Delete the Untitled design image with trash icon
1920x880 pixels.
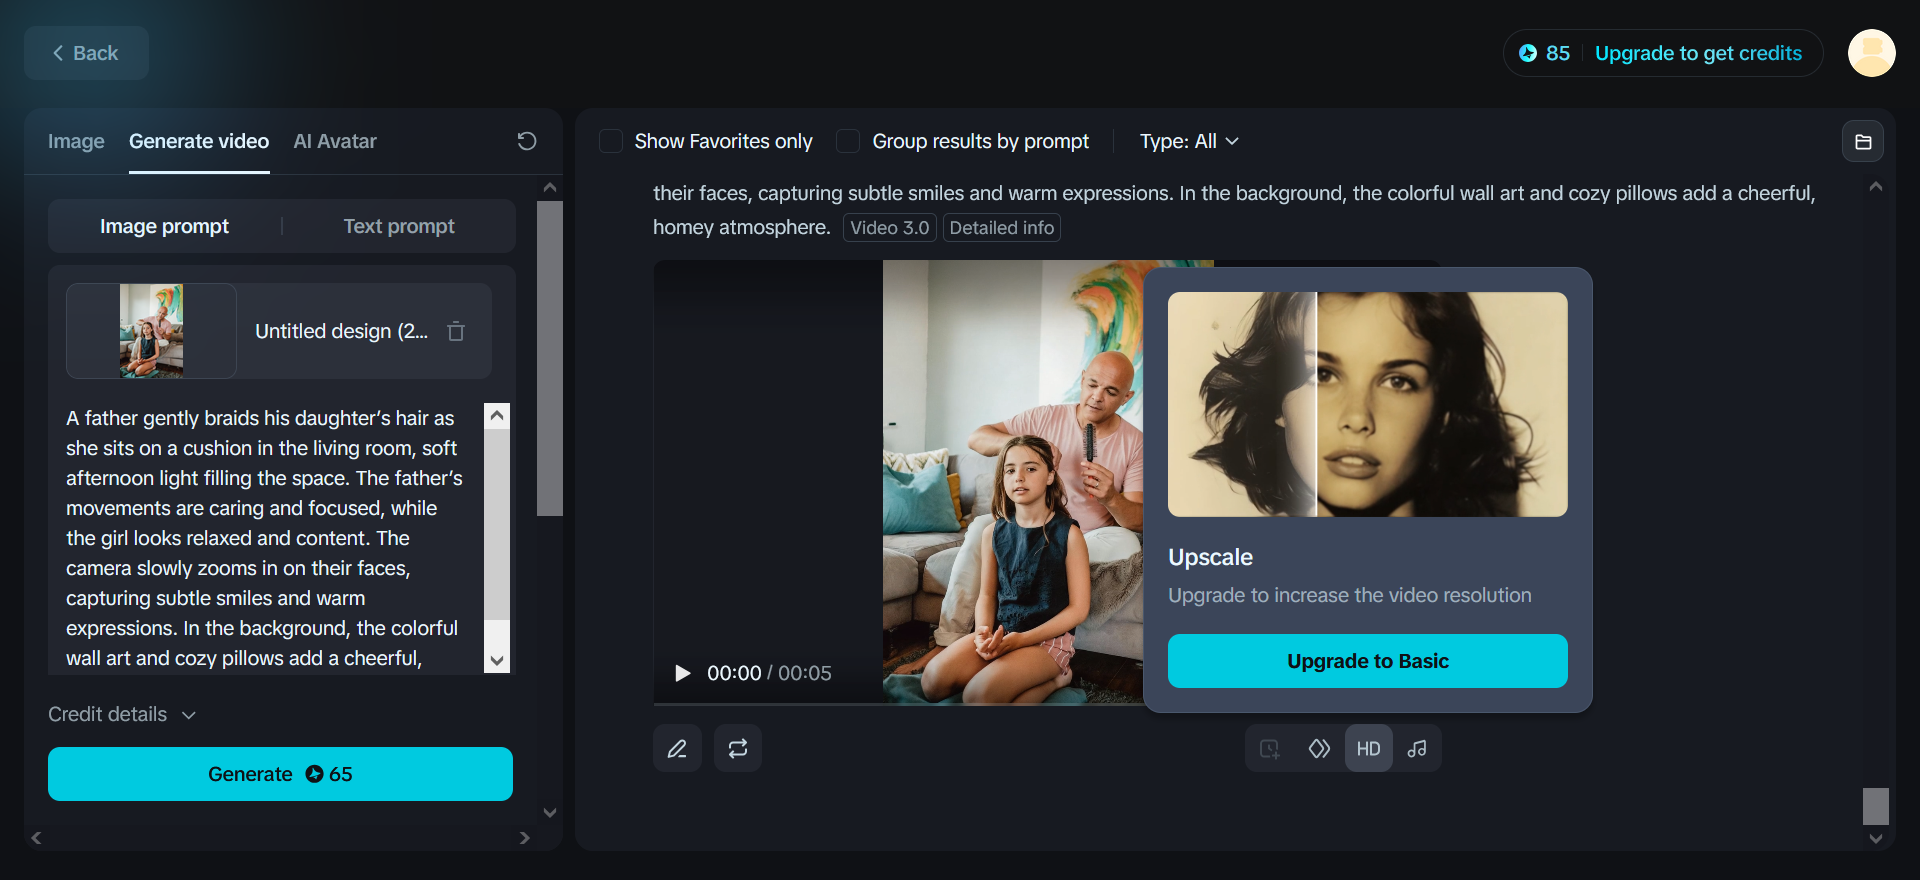click(456, 331)
